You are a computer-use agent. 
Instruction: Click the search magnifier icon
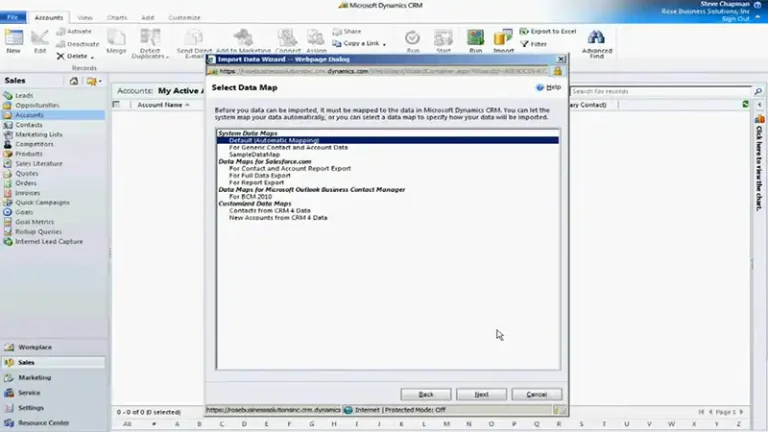[758, 92]
